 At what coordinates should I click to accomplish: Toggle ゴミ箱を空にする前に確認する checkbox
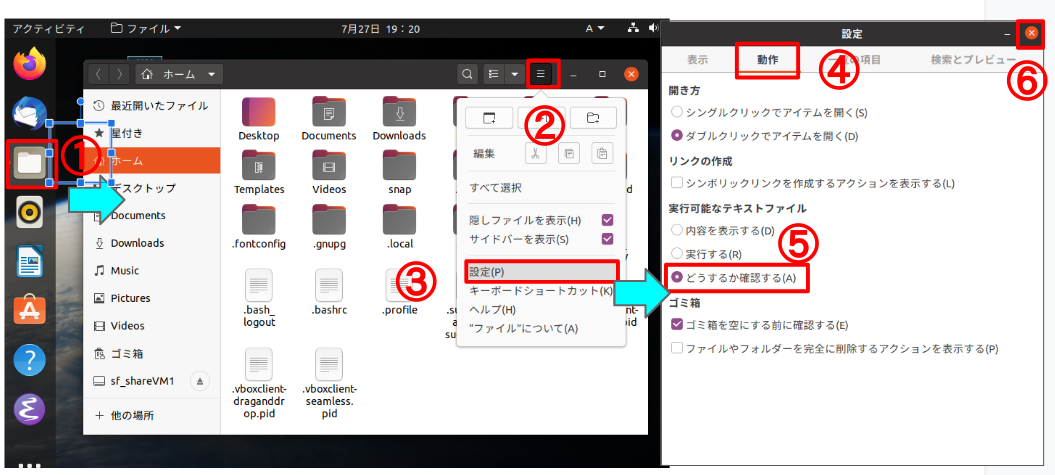coord(679,325)
